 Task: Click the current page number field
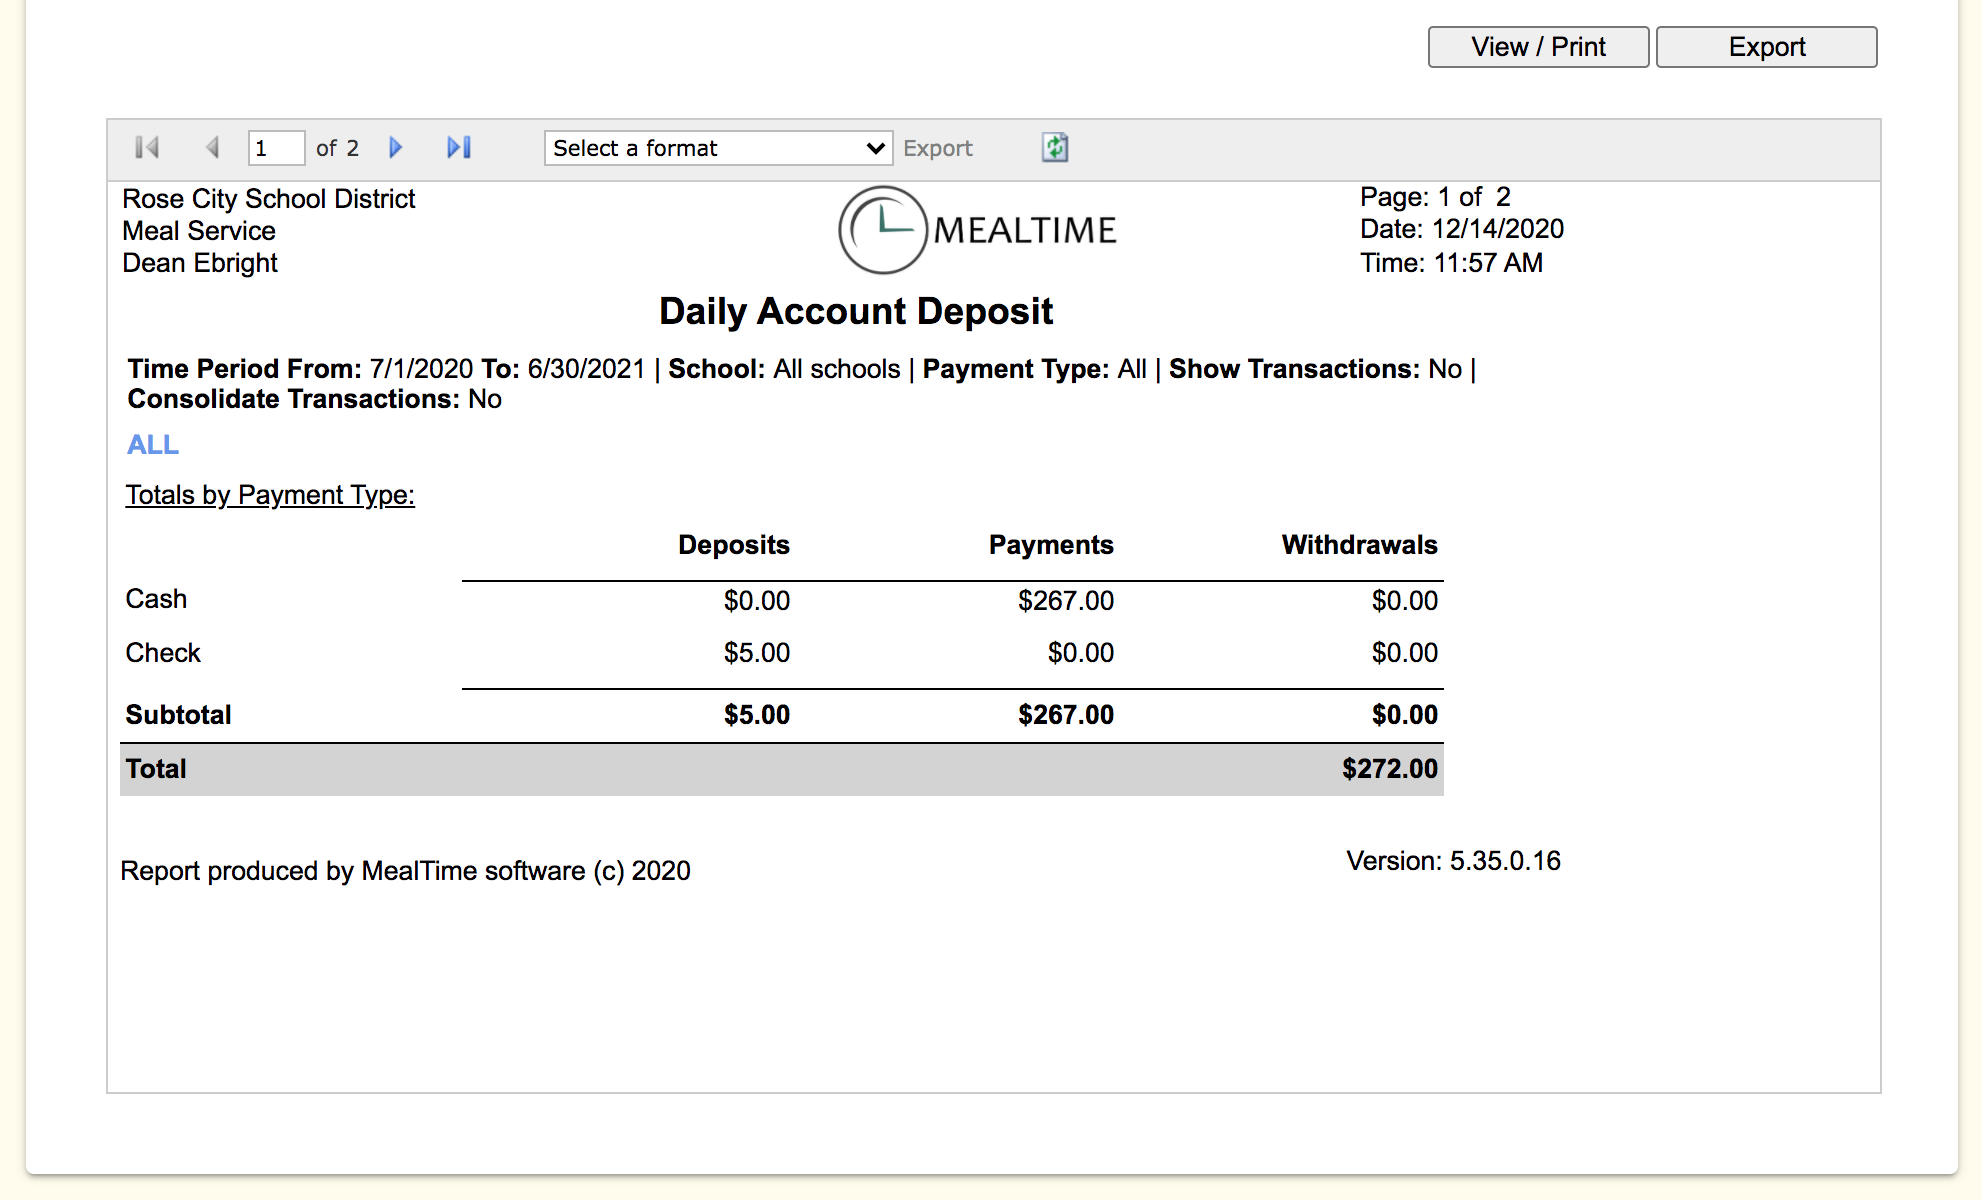tap(275, 148)
